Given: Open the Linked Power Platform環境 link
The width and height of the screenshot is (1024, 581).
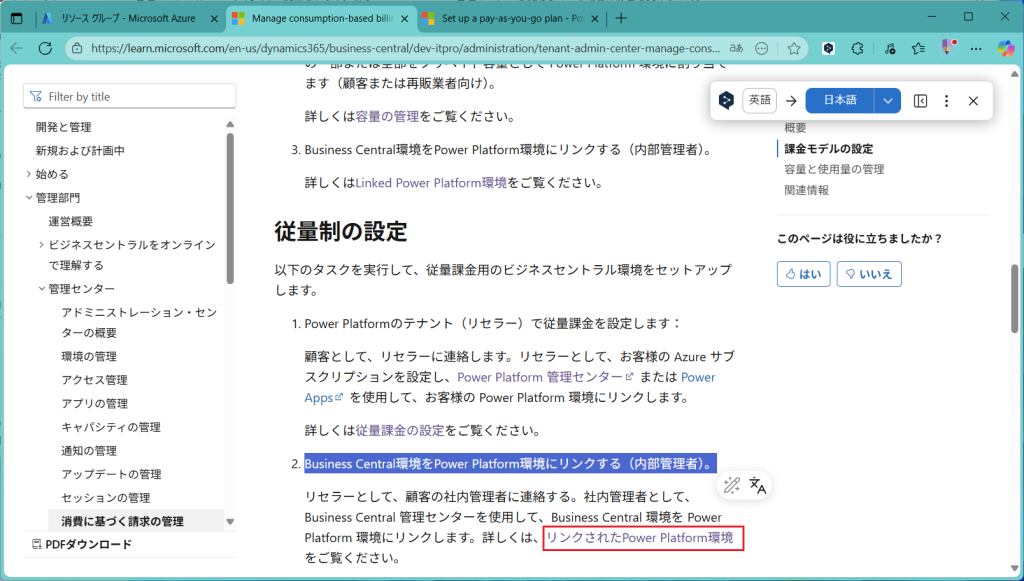Looking at the screenshot, I should click(431, 183).
